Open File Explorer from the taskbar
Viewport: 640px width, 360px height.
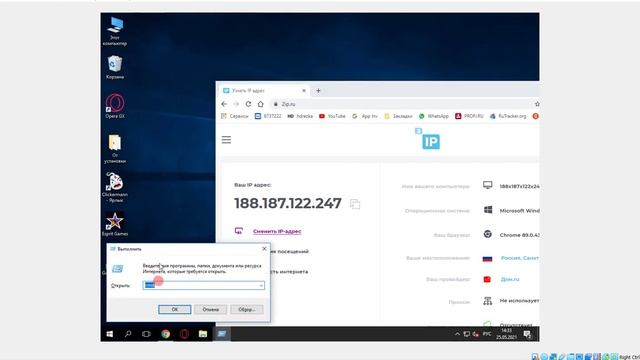click(x=203, y=334)
